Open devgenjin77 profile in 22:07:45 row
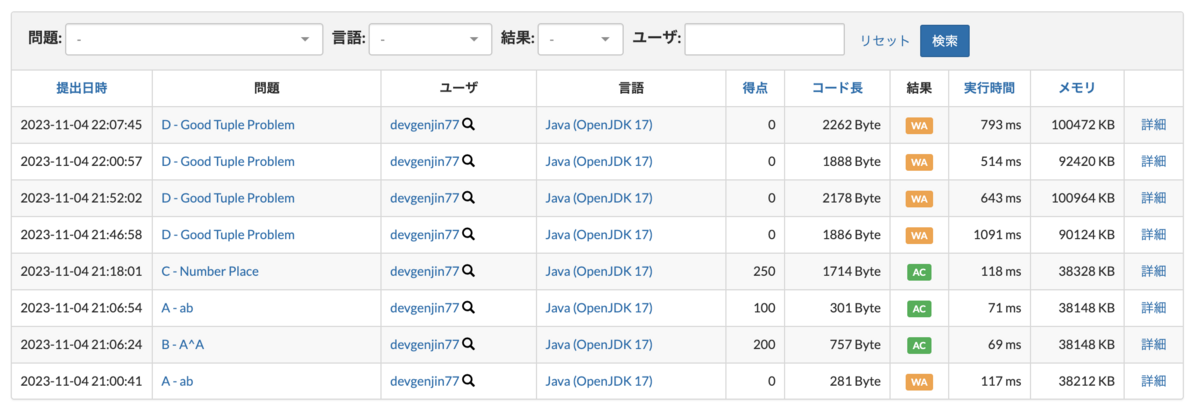 (424, 125)
